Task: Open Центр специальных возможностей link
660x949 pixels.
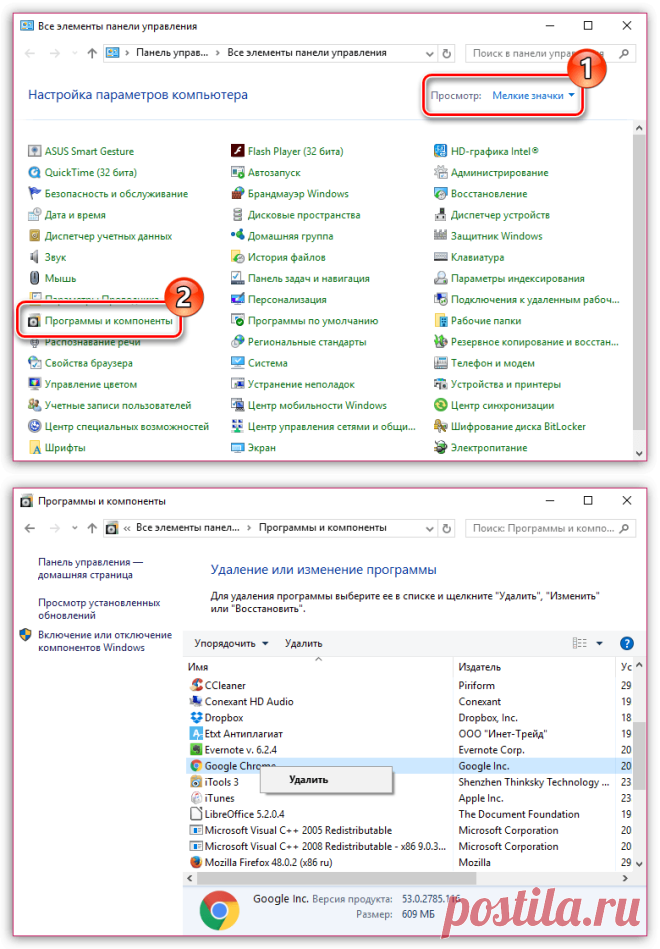Action: (x=127, y=427)
